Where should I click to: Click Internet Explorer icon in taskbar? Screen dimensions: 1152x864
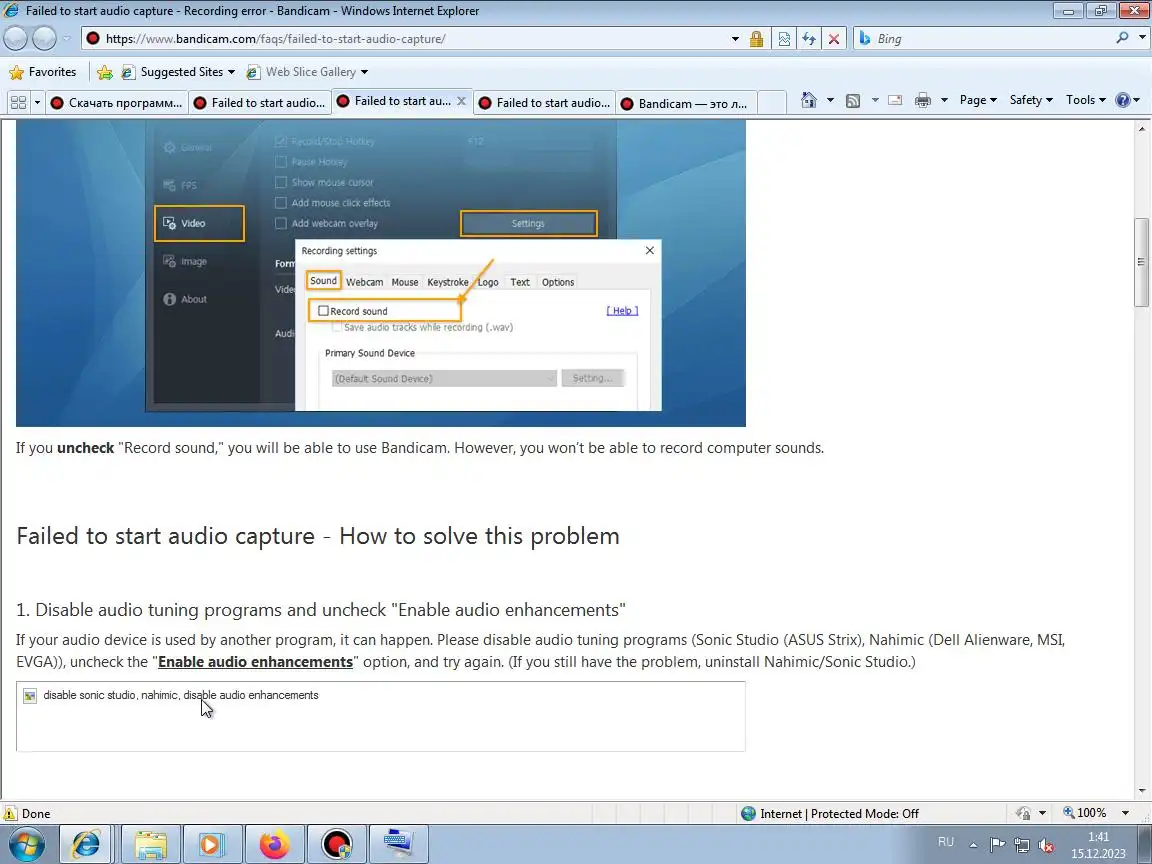(86, 844)
